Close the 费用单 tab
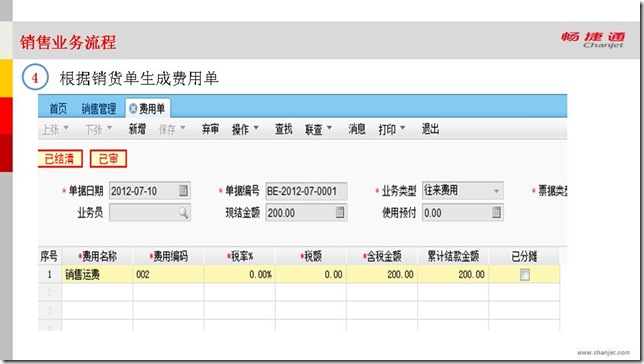 pos(133,108)
